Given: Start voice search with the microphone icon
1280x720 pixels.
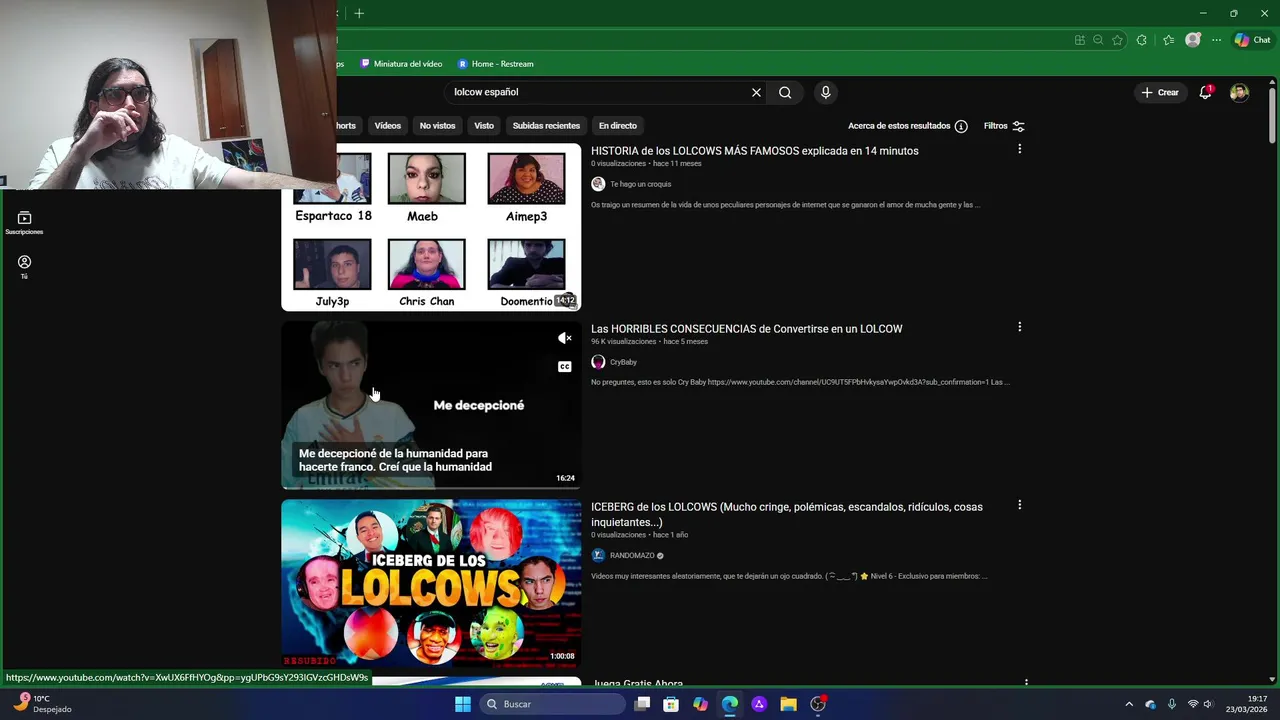Looking at the screenshot, I should 825,92.
